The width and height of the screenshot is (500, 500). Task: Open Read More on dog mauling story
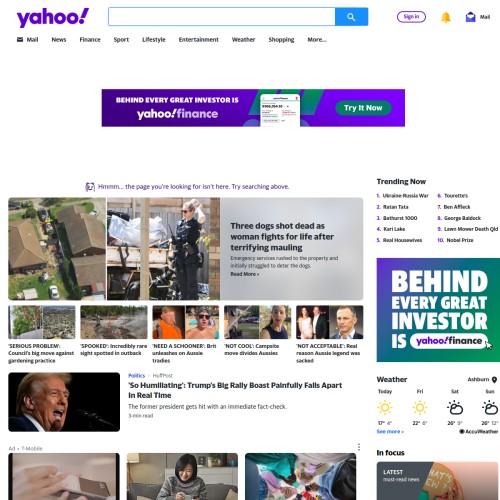pyautogui.click(x=245, y=274)
